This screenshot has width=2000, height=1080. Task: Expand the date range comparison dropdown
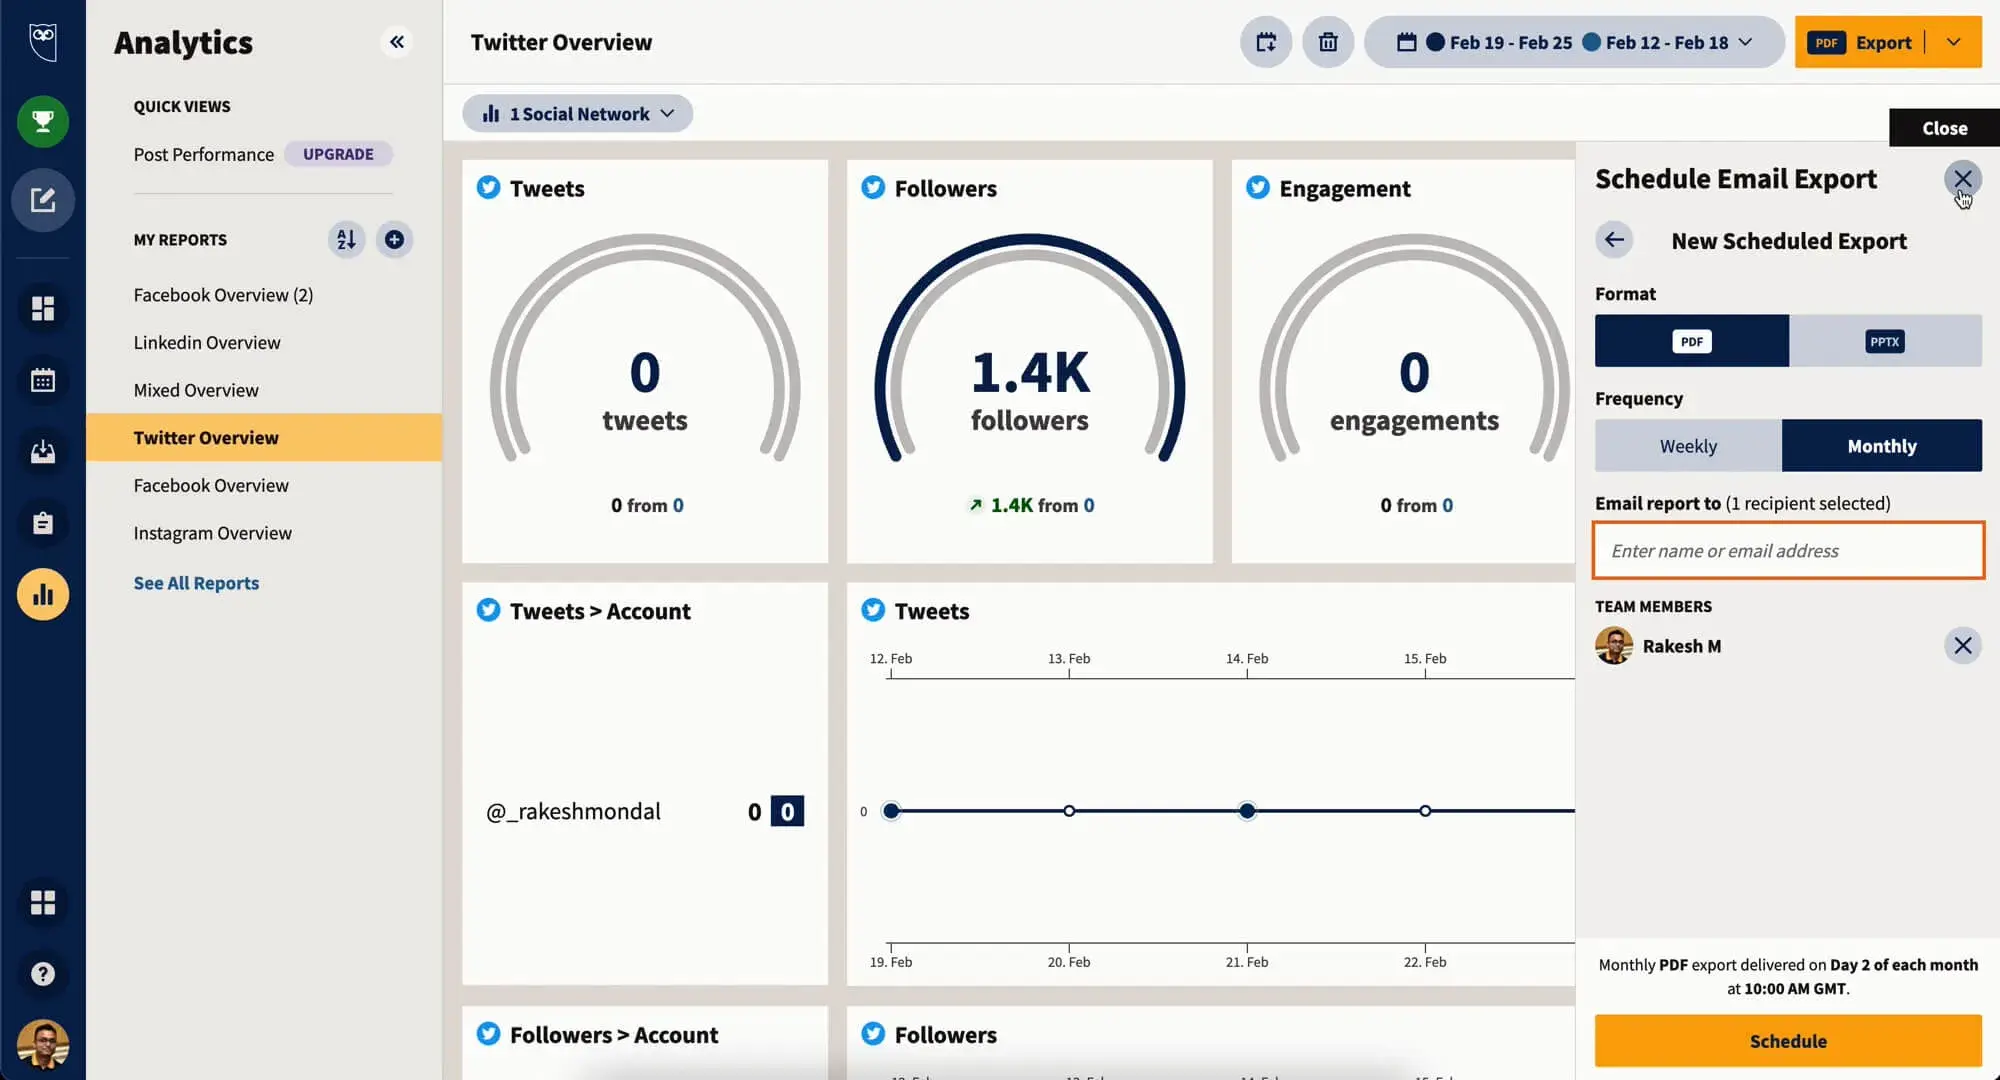click(x=1744, y=42)
